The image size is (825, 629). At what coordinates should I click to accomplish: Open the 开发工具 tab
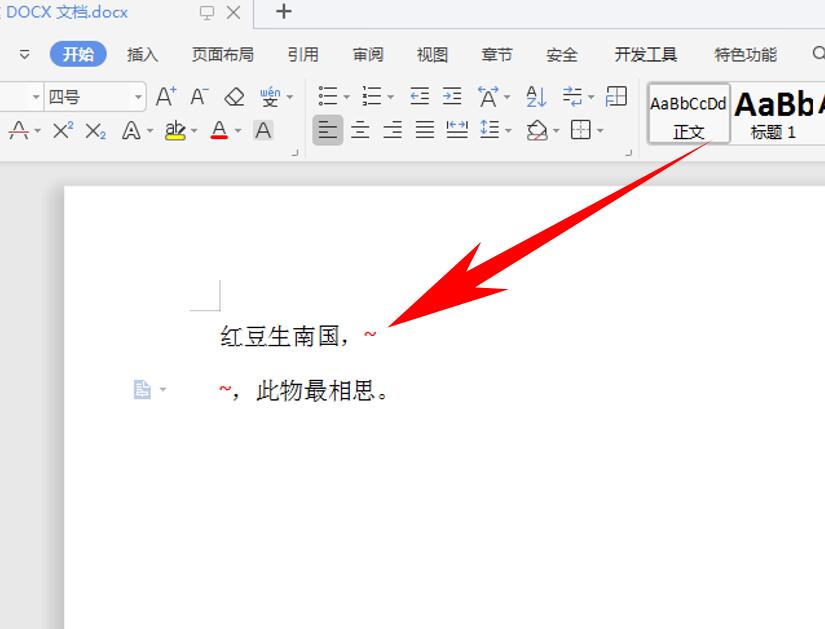tap(646, 54)
